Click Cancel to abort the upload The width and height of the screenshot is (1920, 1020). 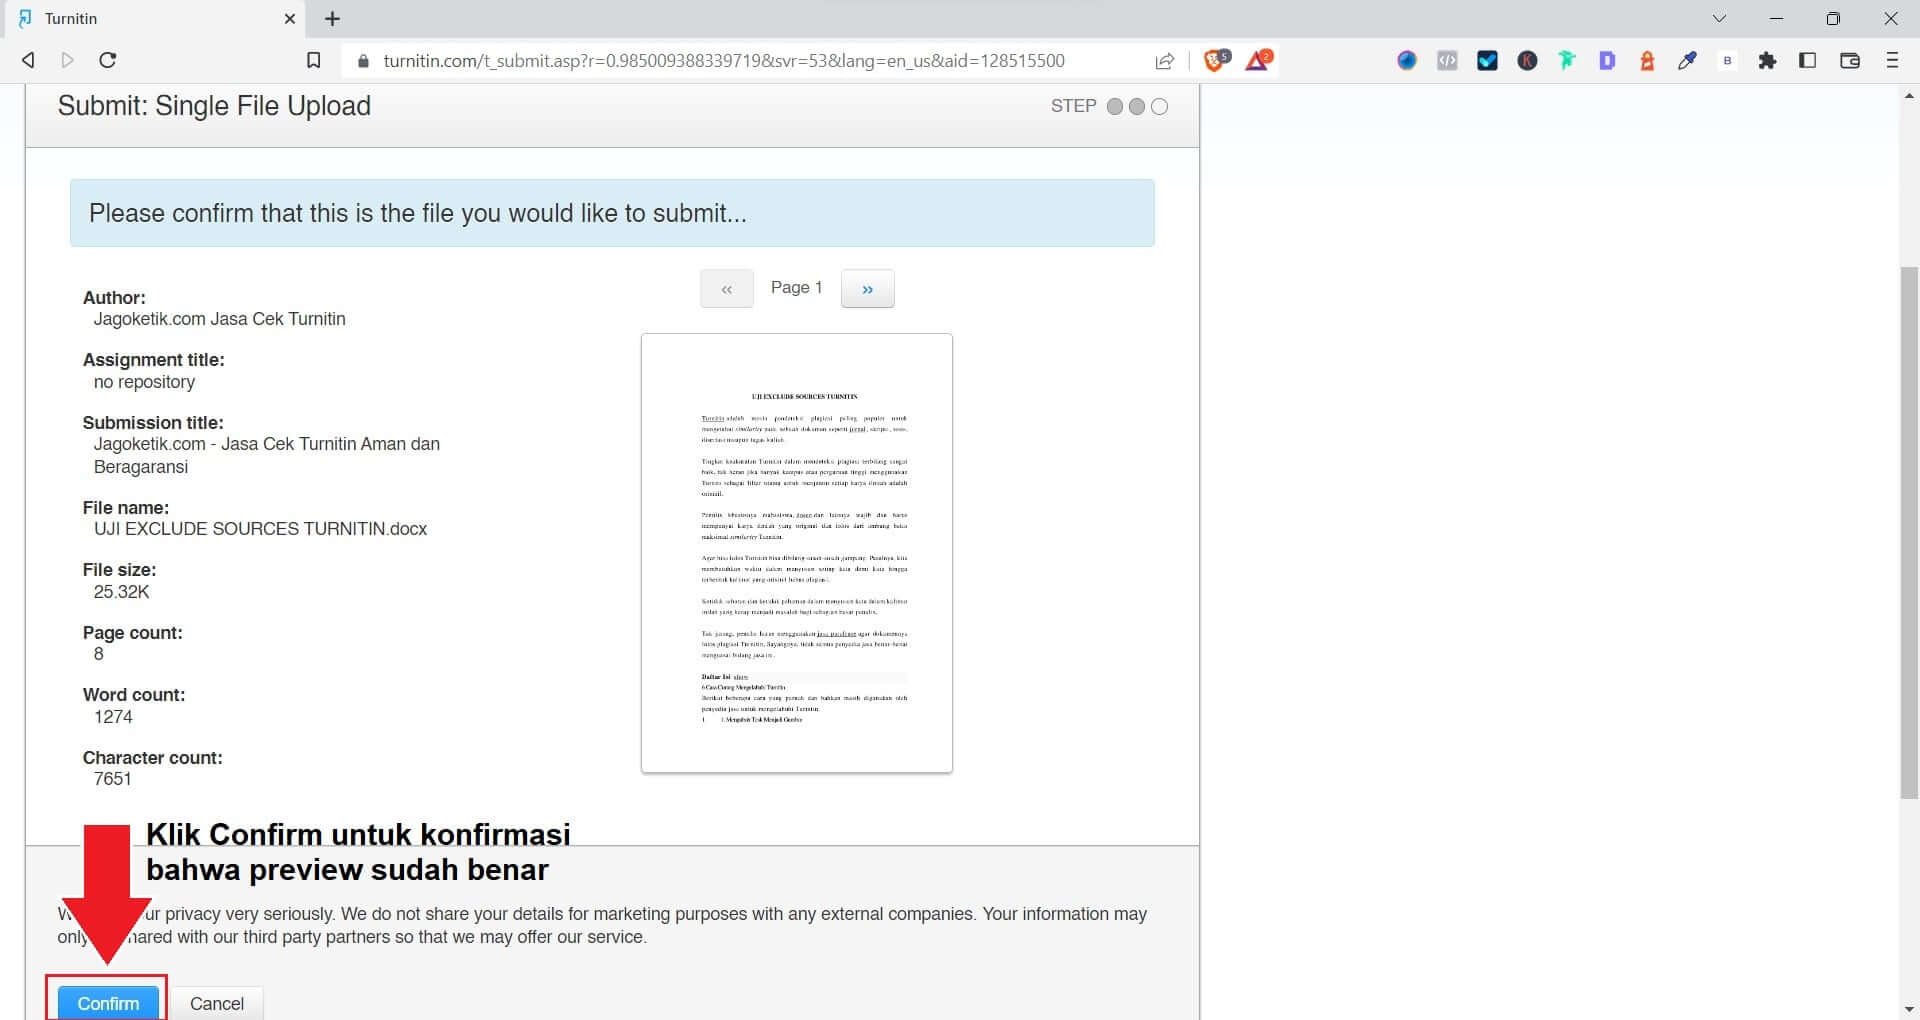coord(216,1003)
